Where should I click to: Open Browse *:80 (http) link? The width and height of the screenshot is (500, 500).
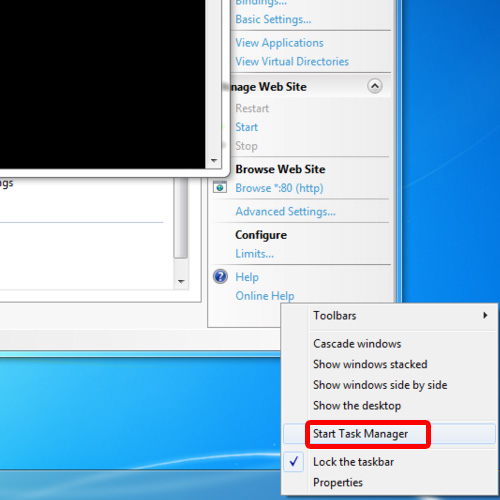coord(279,188)
